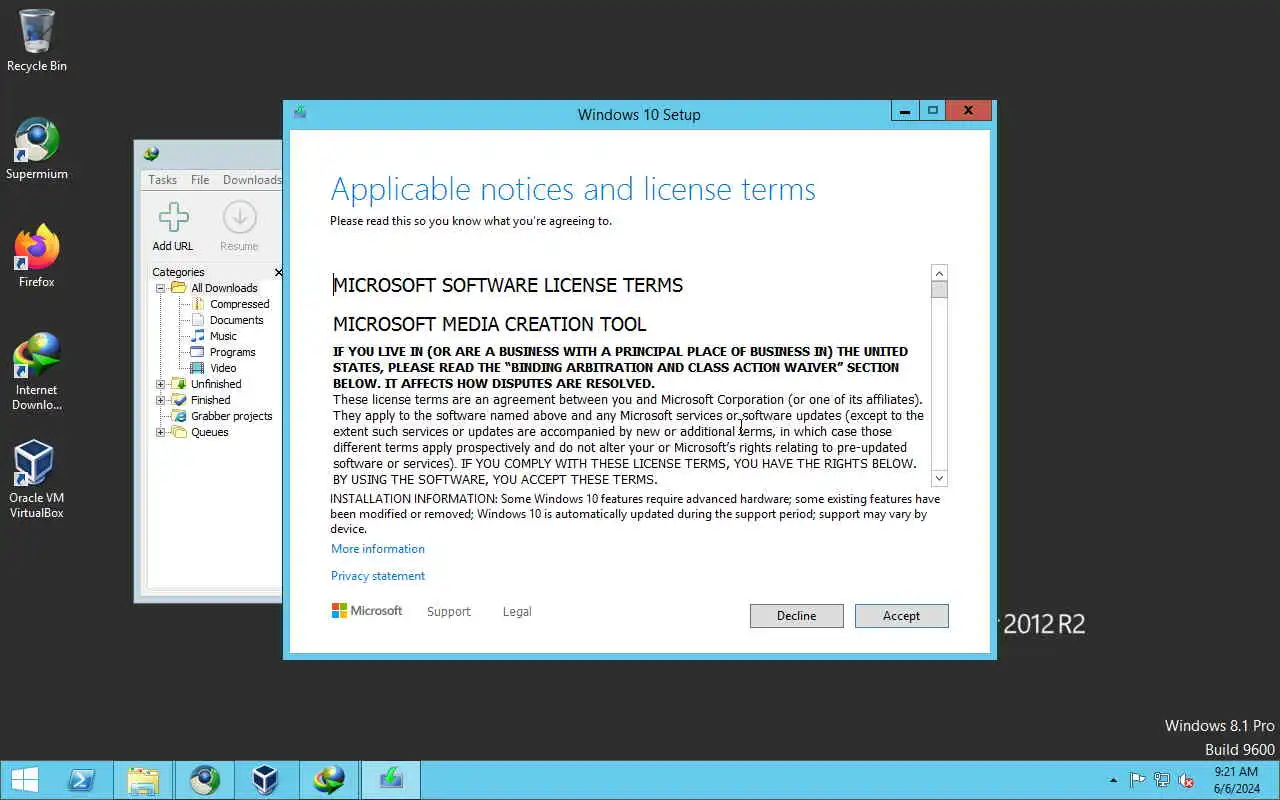Open the Downloads menu in IDM
Image resolution: width=1280 pixels, height=800 pixels.
coord(252,180)
